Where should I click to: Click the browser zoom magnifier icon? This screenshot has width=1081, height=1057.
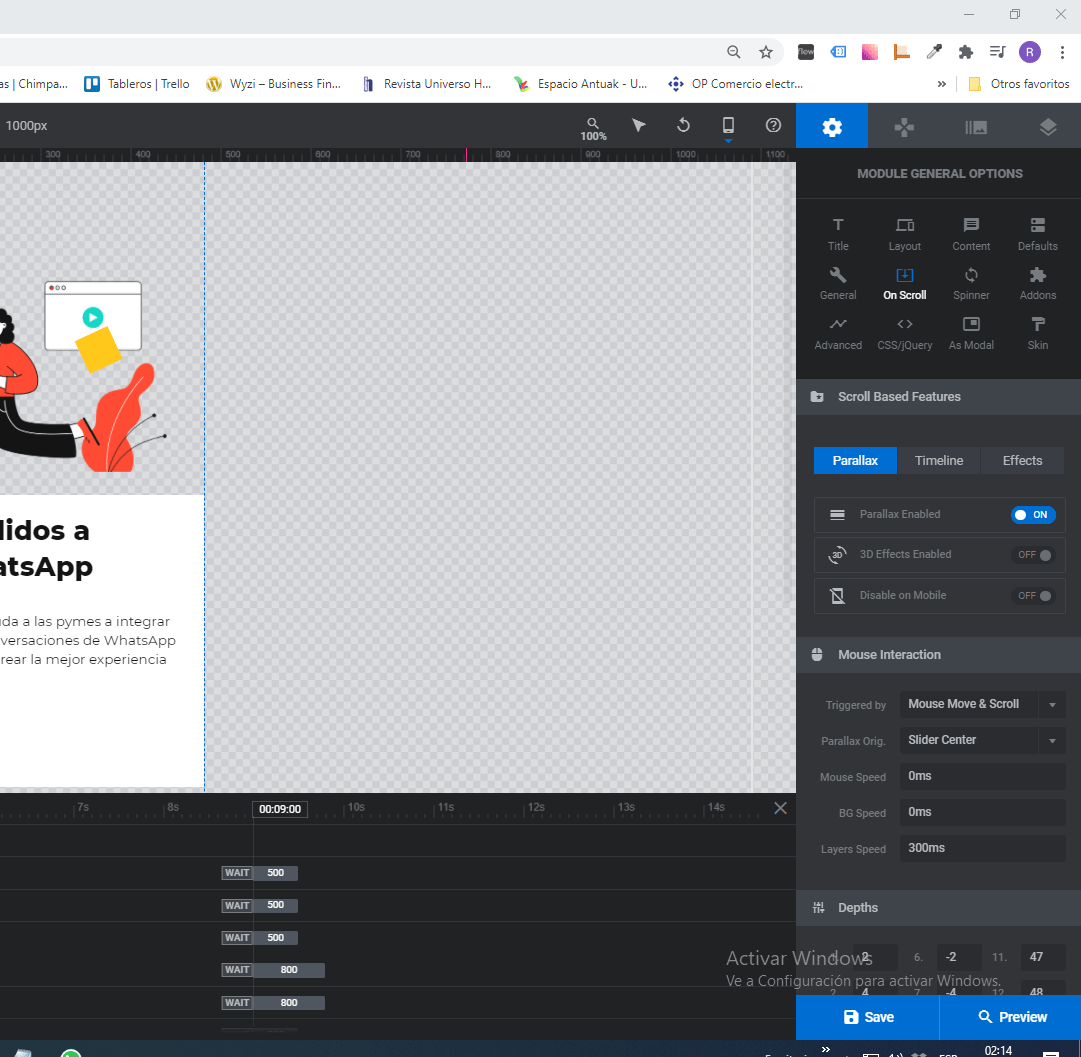click(734, 52)
